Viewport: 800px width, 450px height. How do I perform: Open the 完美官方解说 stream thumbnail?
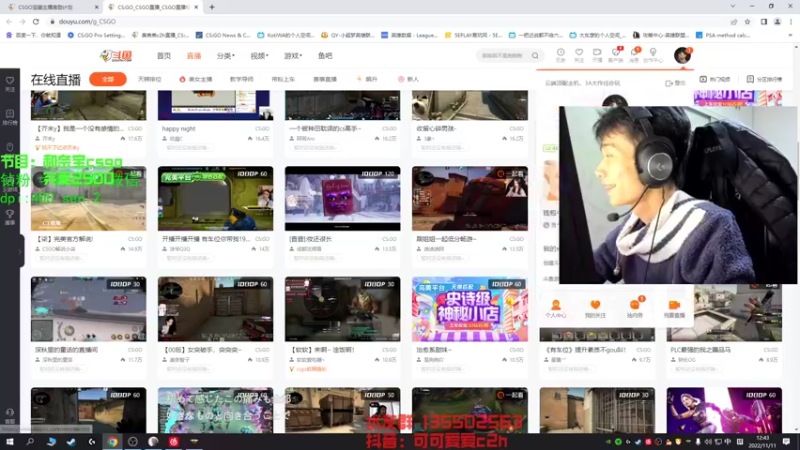pyautogui.click(x=88, y=198)
